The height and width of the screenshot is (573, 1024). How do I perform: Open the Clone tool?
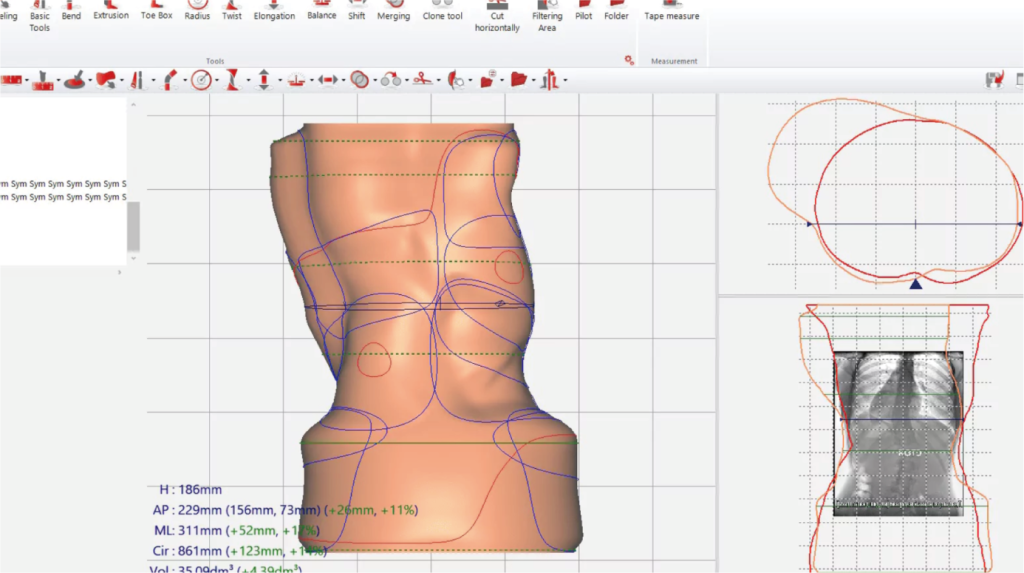pos(442,11)
